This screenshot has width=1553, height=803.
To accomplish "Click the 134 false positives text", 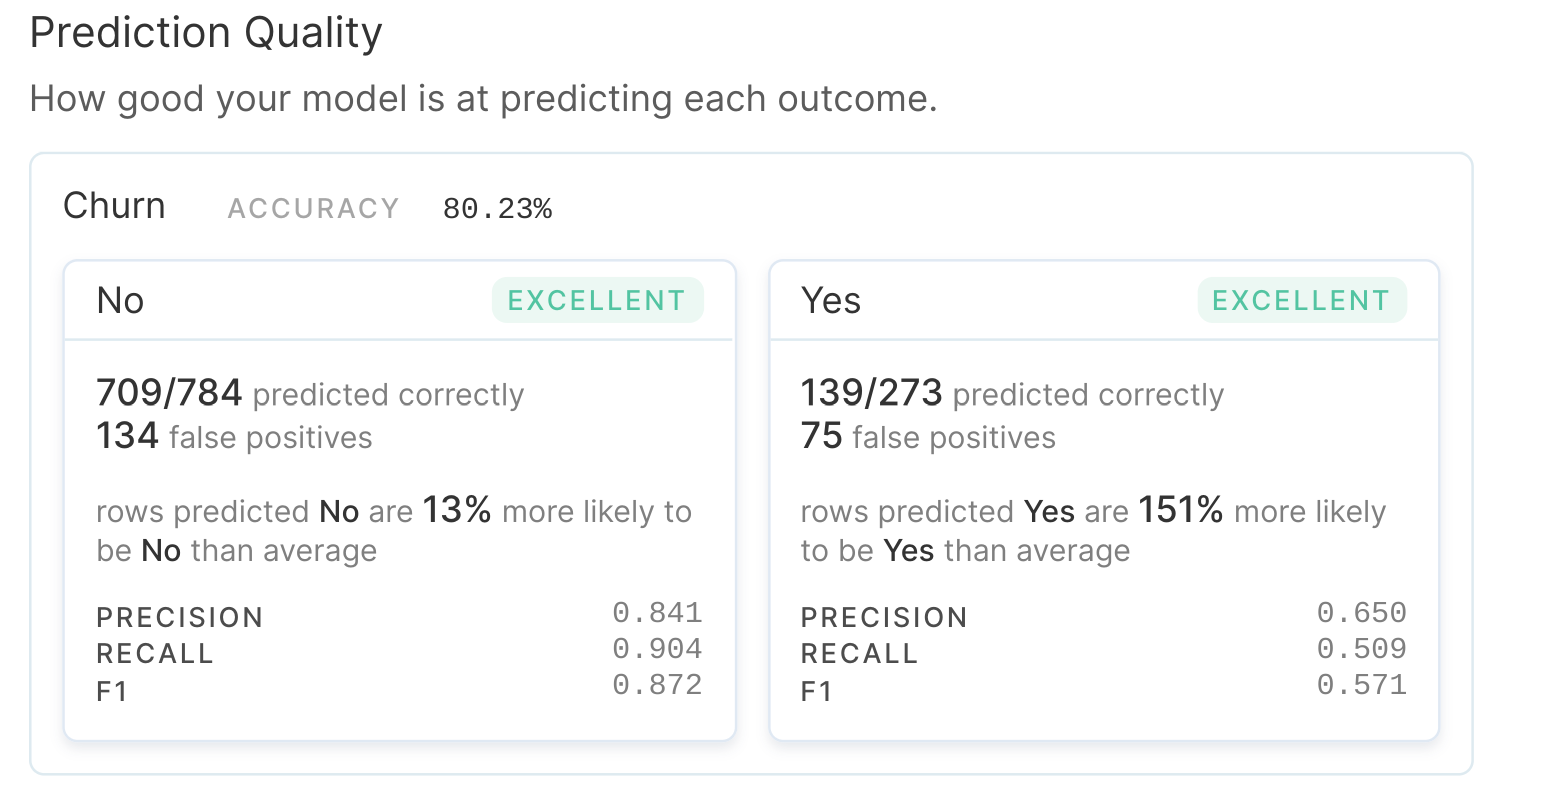I will [x=234, y=437].
